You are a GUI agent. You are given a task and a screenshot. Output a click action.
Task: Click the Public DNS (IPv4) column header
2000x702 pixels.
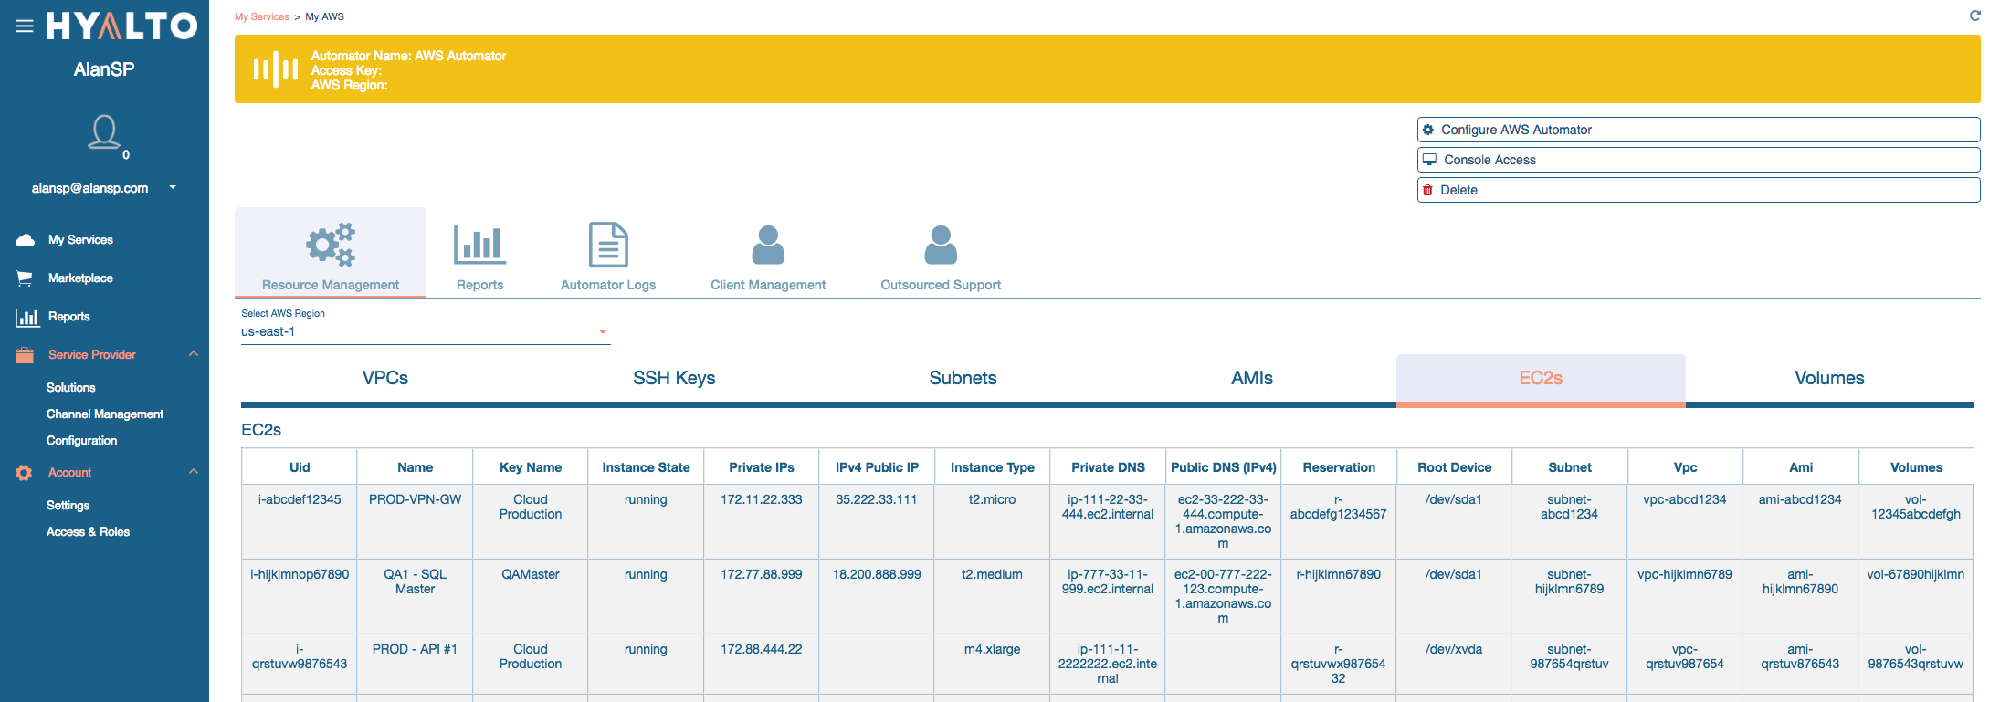point(1223,467)
